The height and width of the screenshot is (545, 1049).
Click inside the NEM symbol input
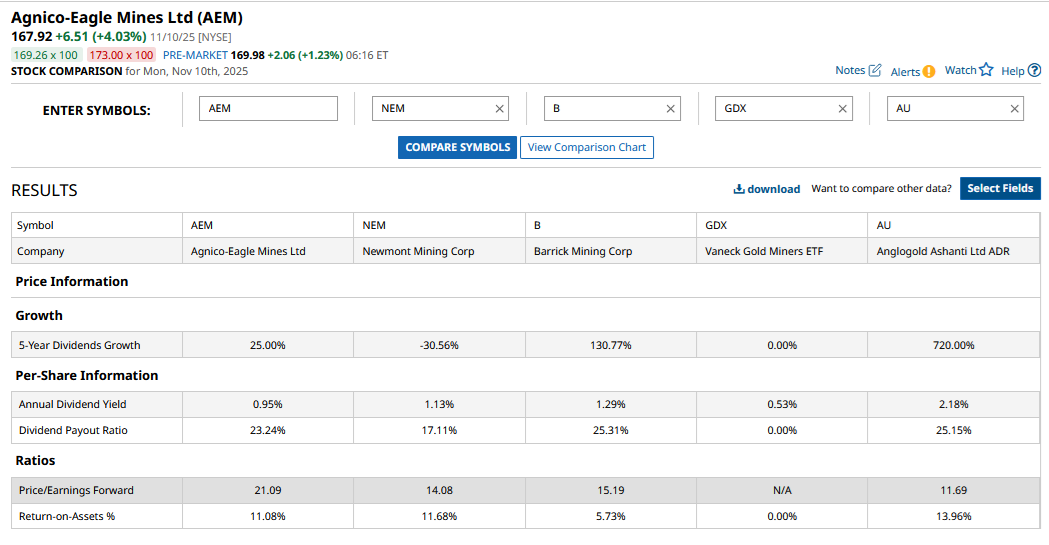tap(430, 108)
